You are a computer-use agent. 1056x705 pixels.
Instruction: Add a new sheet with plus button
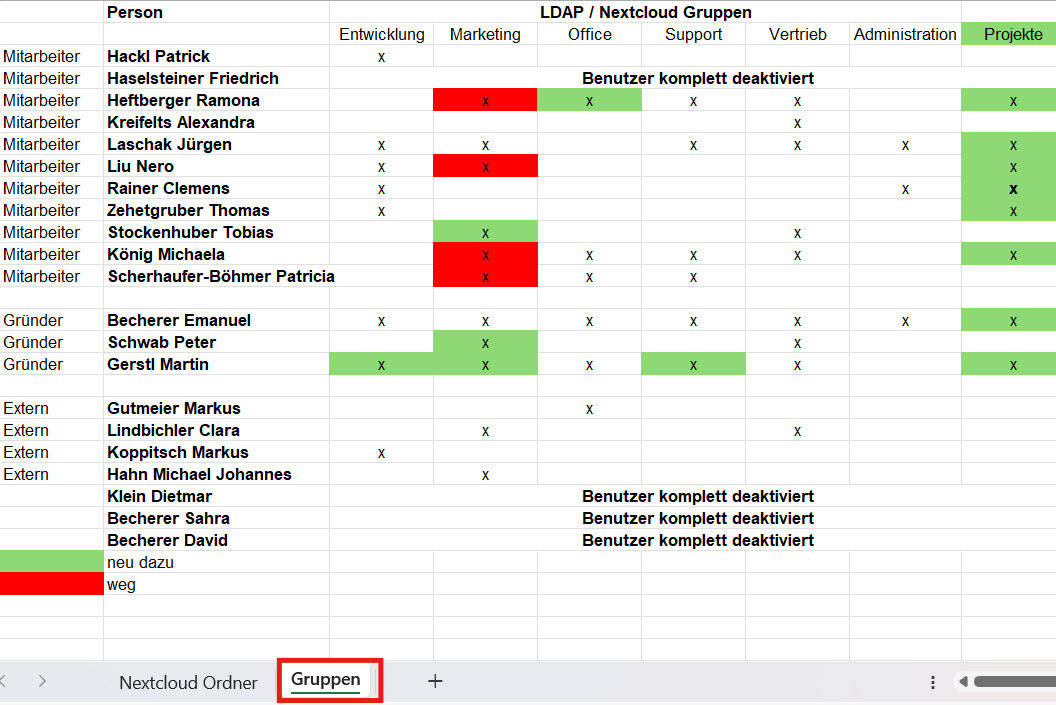(x=435, y=681)
